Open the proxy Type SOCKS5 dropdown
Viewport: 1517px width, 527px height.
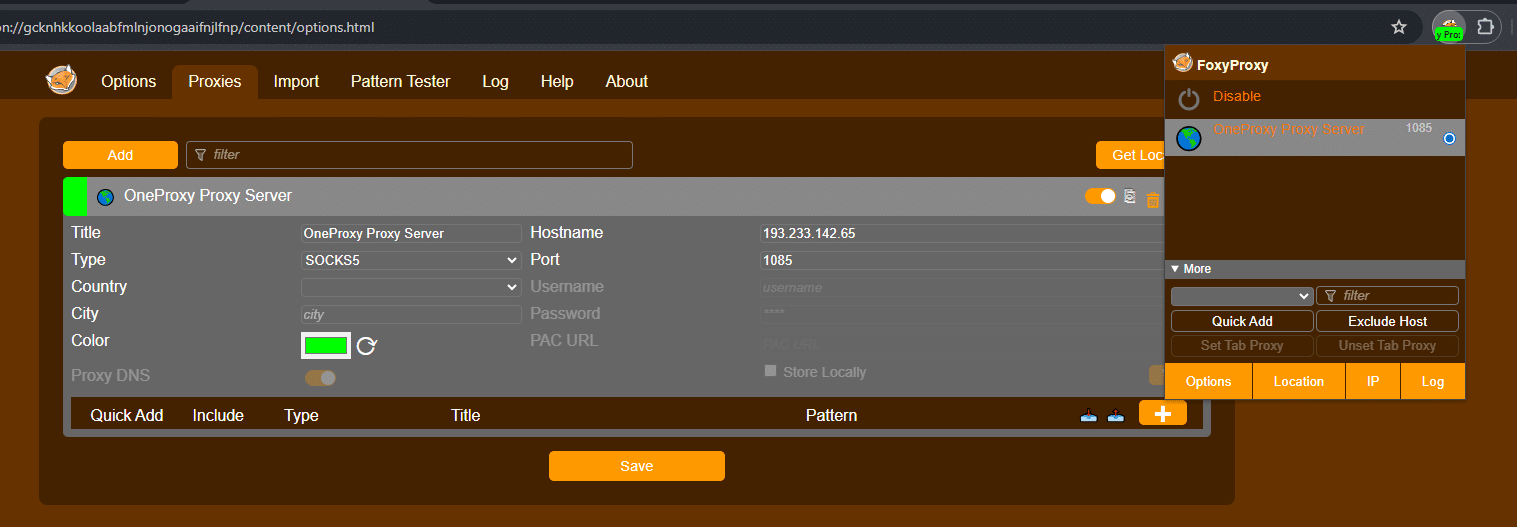tap(411, 260)
